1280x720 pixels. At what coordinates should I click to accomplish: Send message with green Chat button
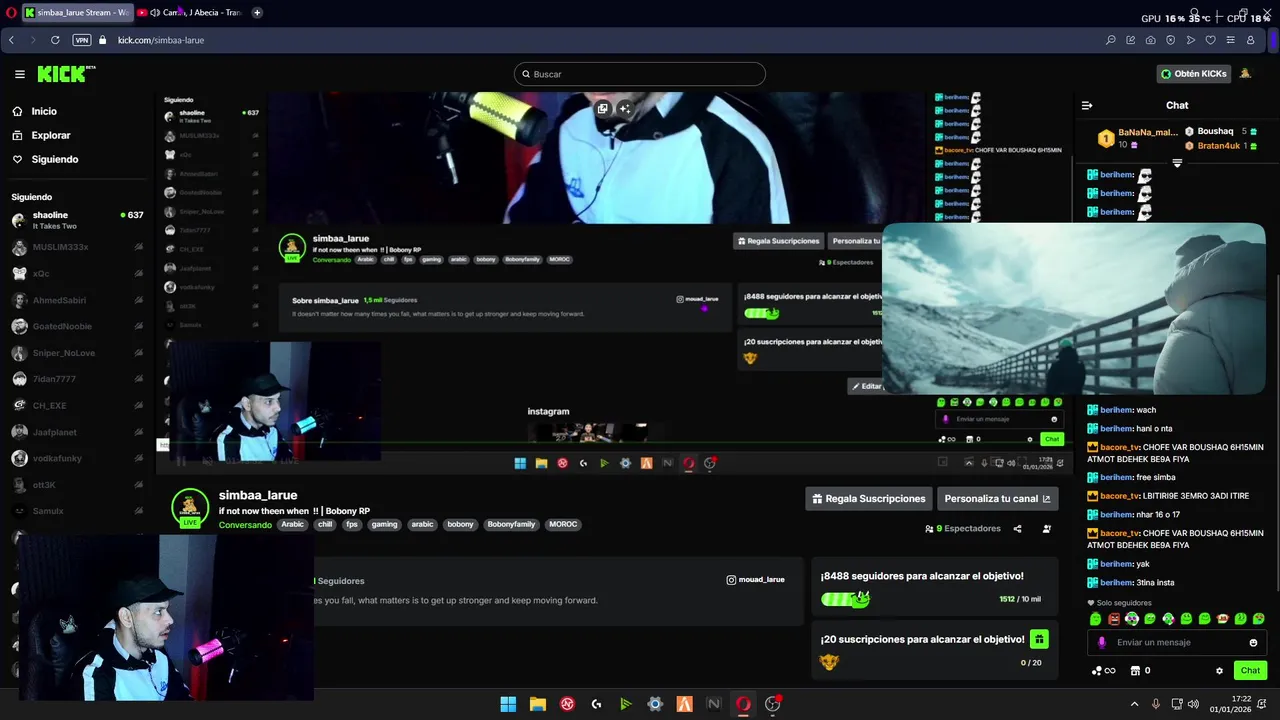[1250, 671]
